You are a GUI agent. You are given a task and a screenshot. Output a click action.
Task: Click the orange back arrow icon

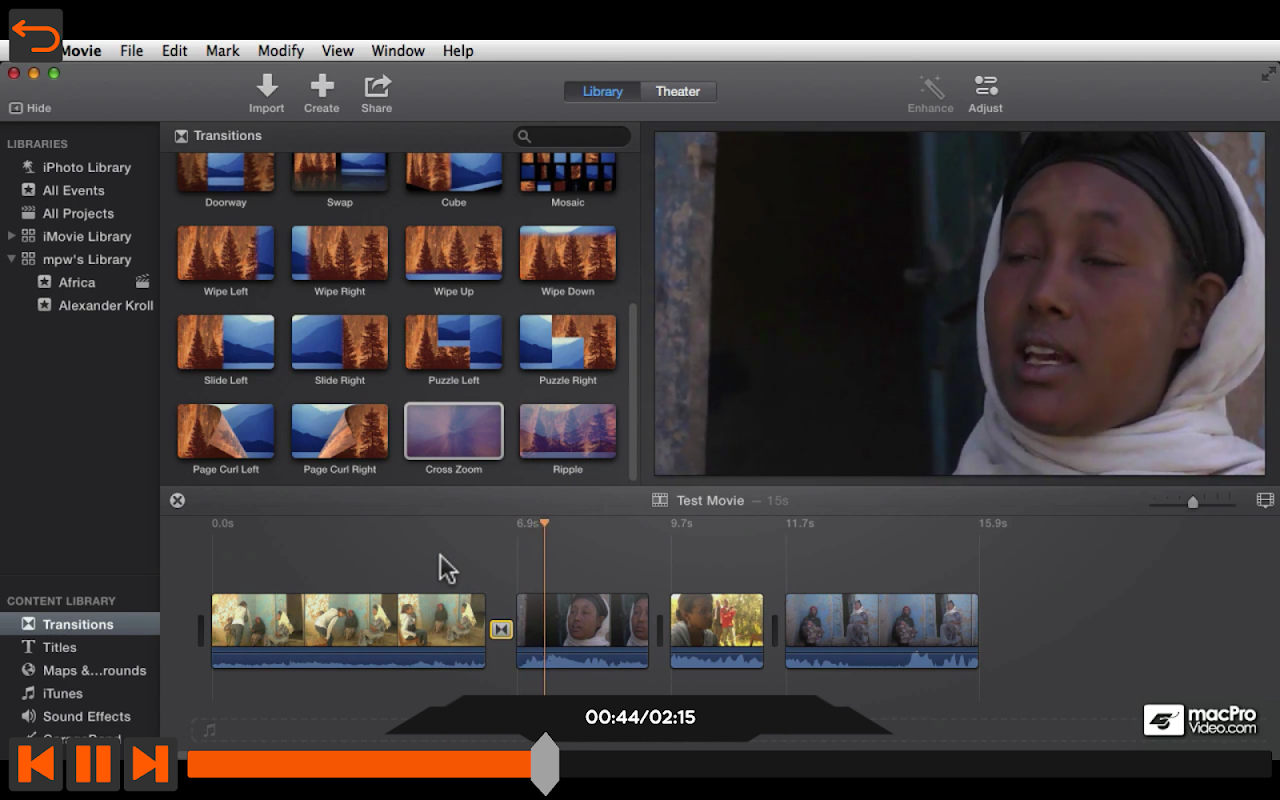pyautogui.click(x=36, y=36)
